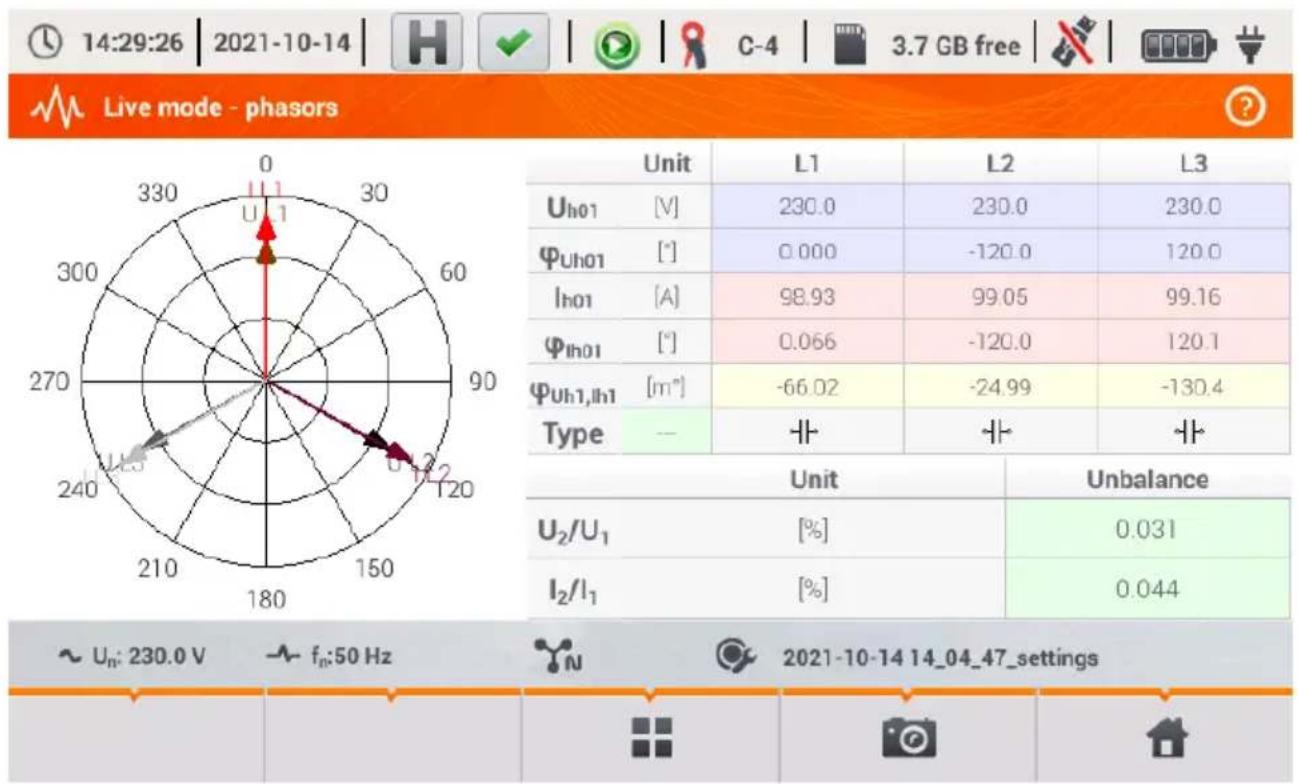Viewport: 1298px width, 784px height.
Task: Tap the current unbalance value 0.044
Action: point(1147,591)
